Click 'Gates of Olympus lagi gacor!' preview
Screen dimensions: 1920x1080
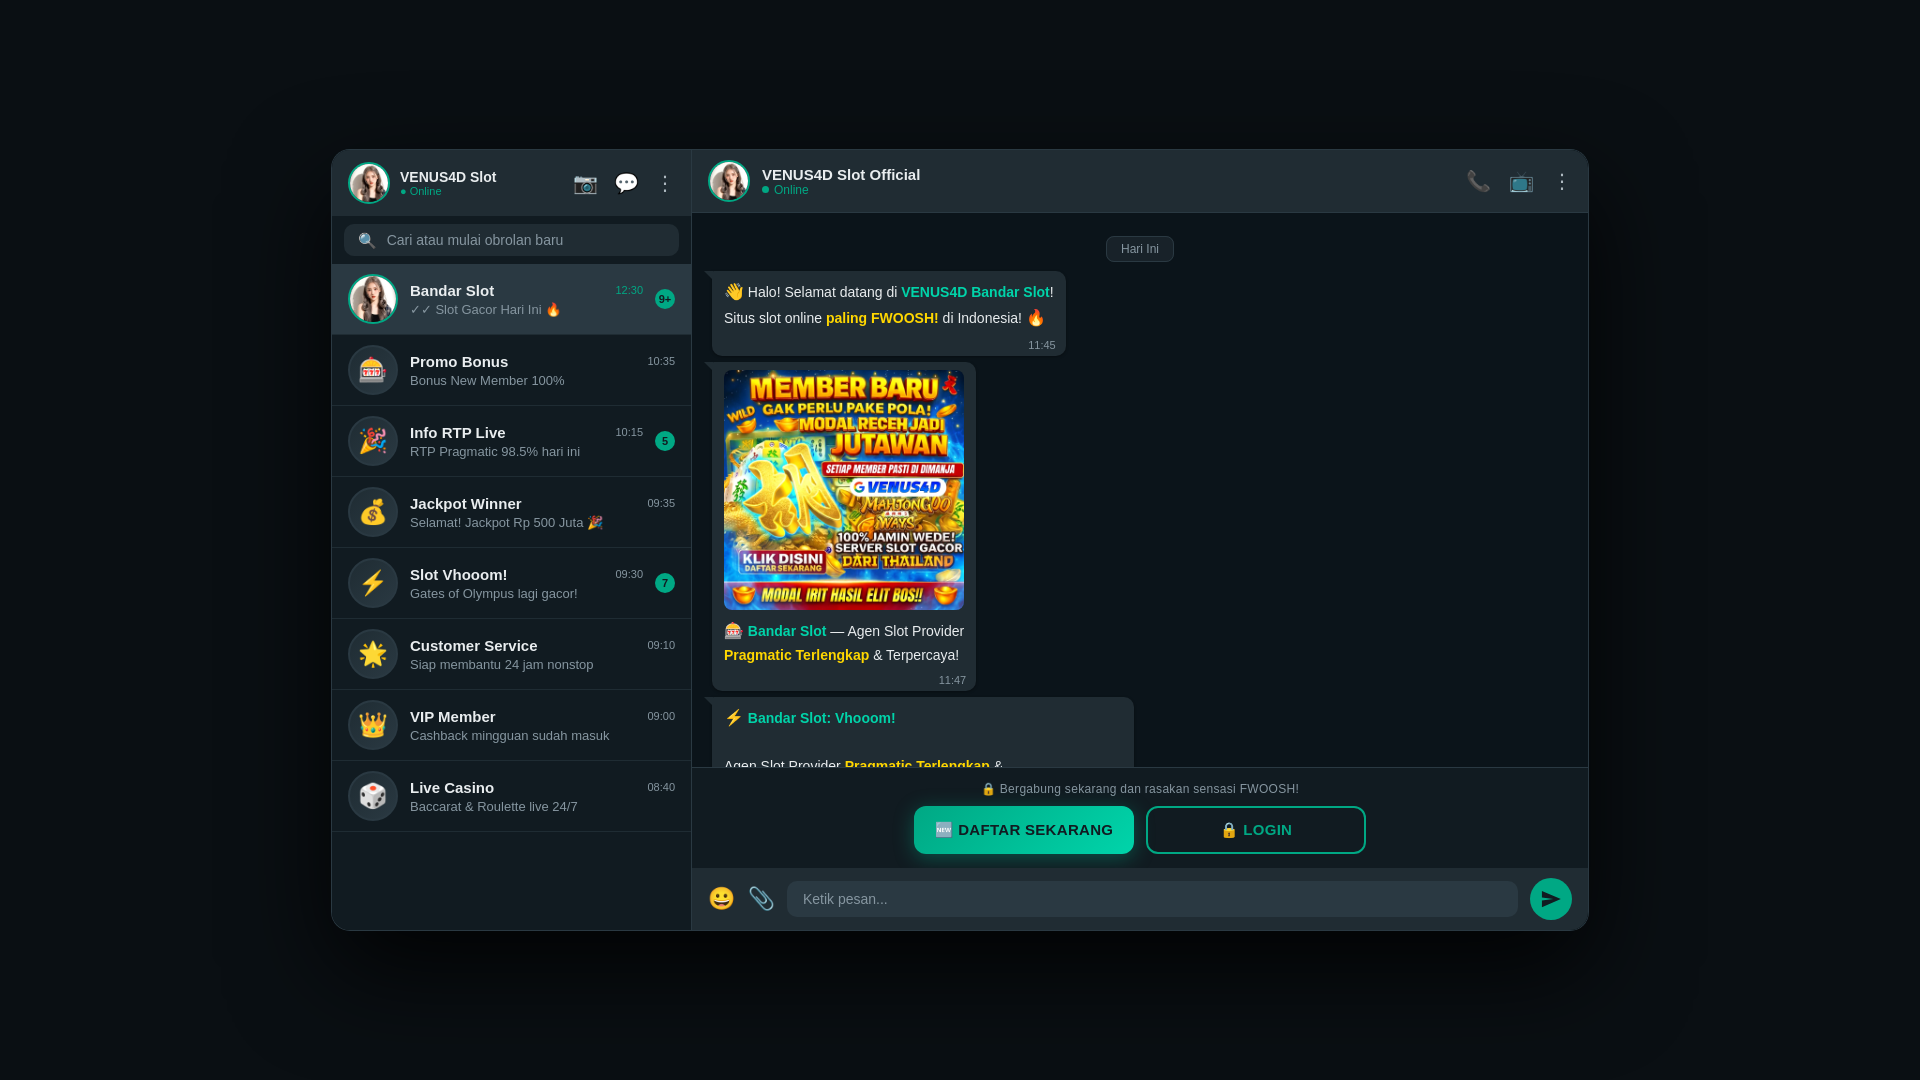(494, 594)
